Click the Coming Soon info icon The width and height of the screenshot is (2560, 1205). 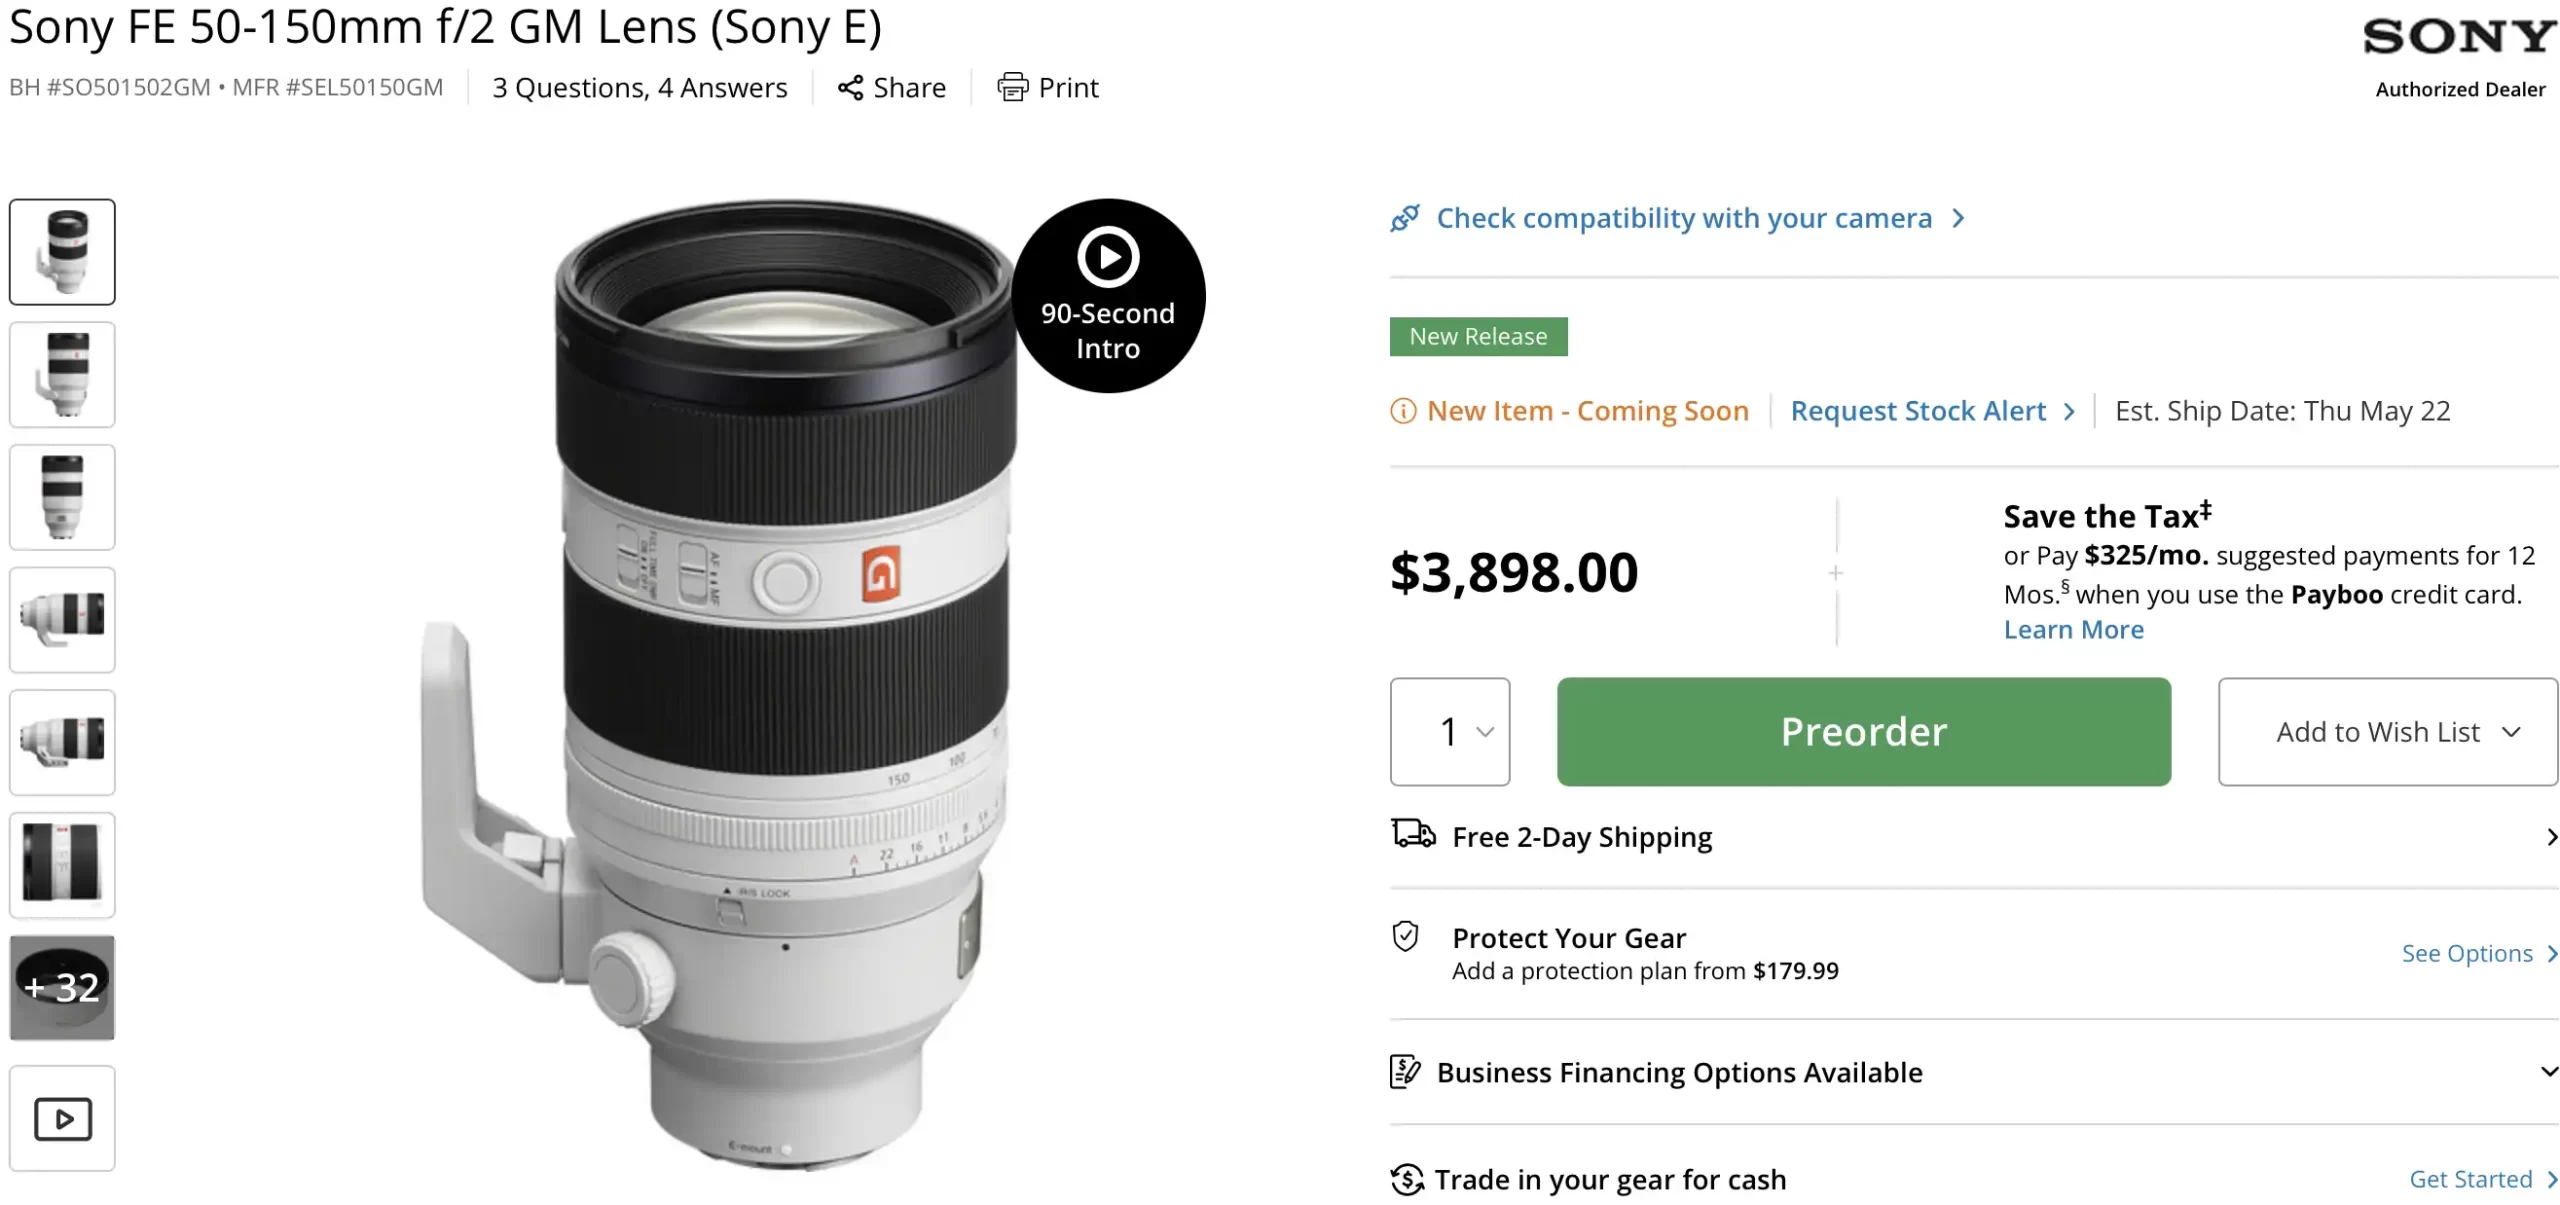point(1403,411)
